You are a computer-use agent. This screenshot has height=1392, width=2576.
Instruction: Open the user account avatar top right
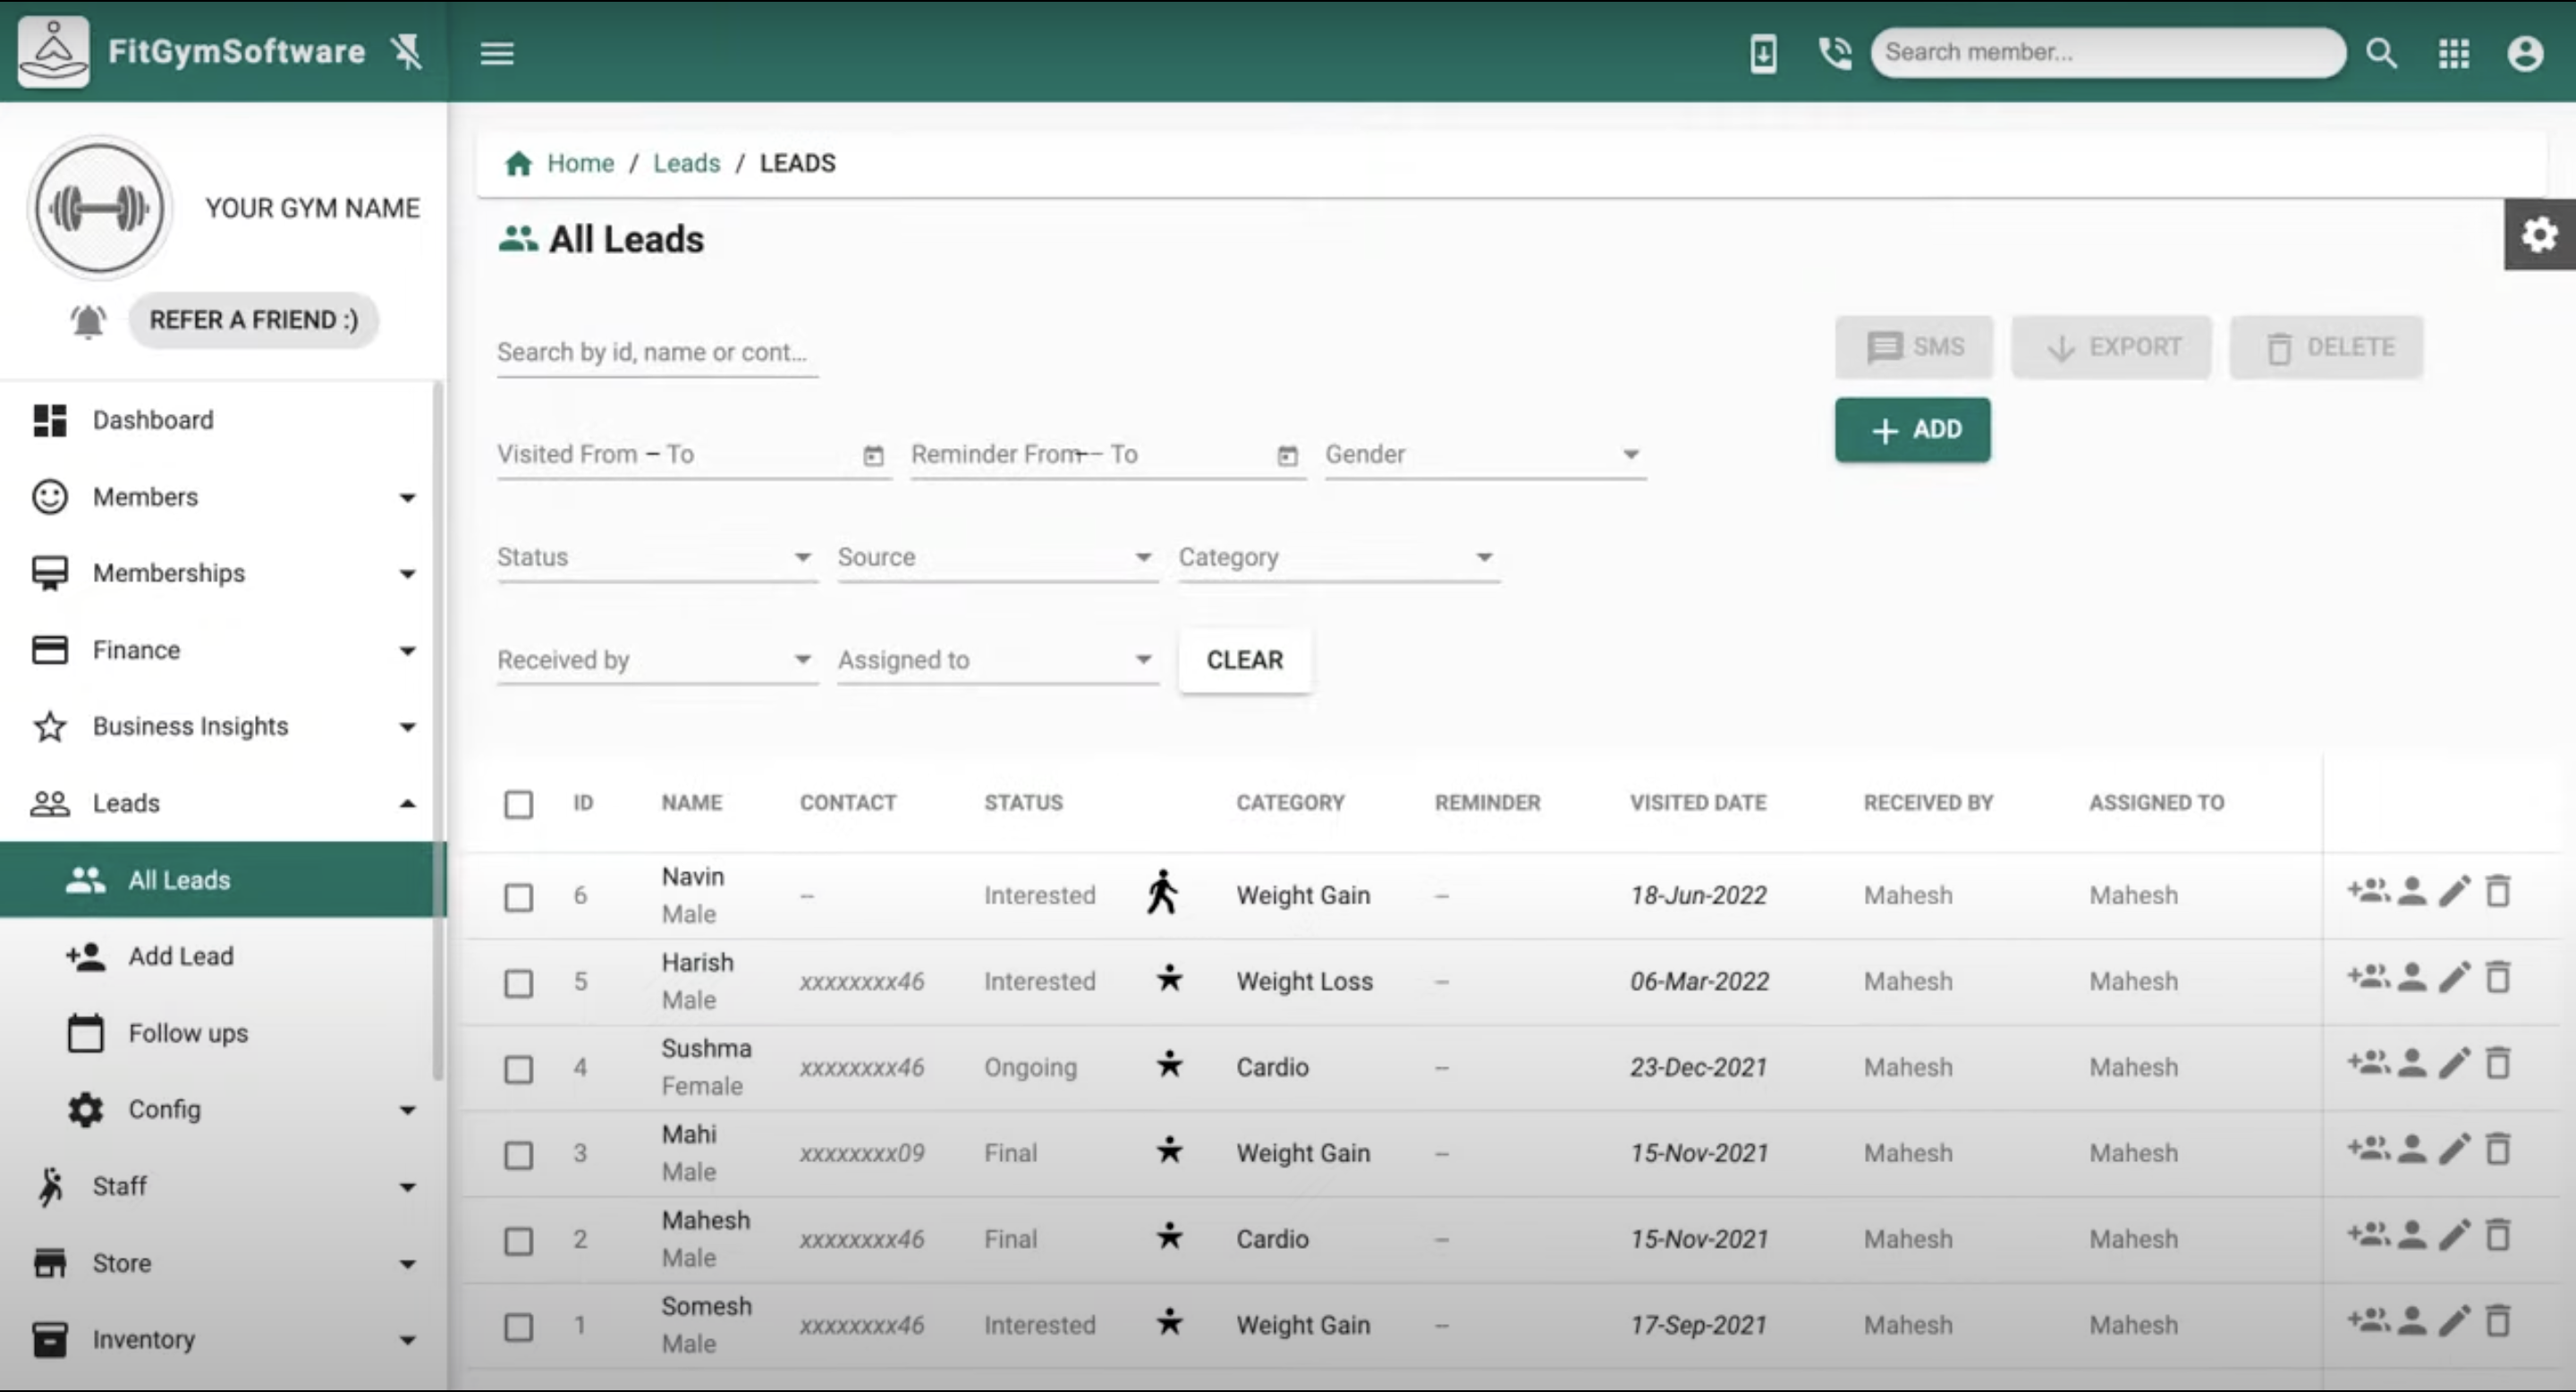[2525, 53]
